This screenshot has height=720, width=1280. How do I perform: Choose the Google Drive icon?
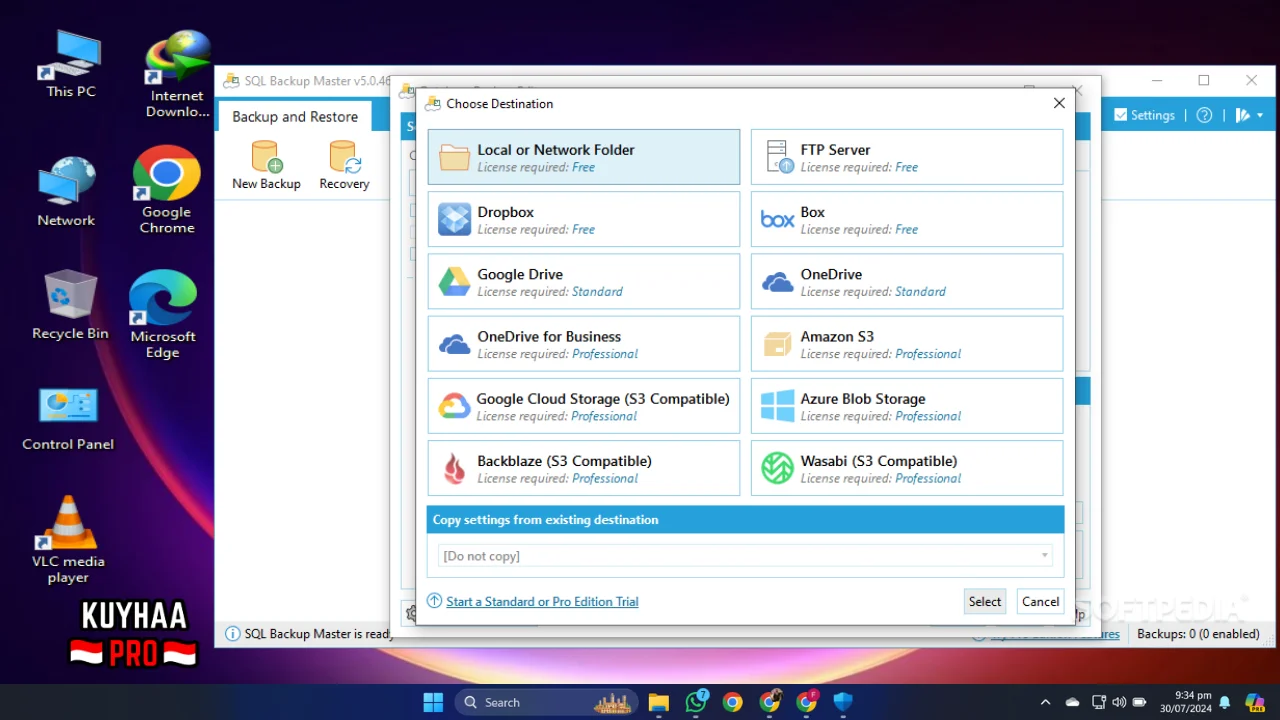(455, 282)
